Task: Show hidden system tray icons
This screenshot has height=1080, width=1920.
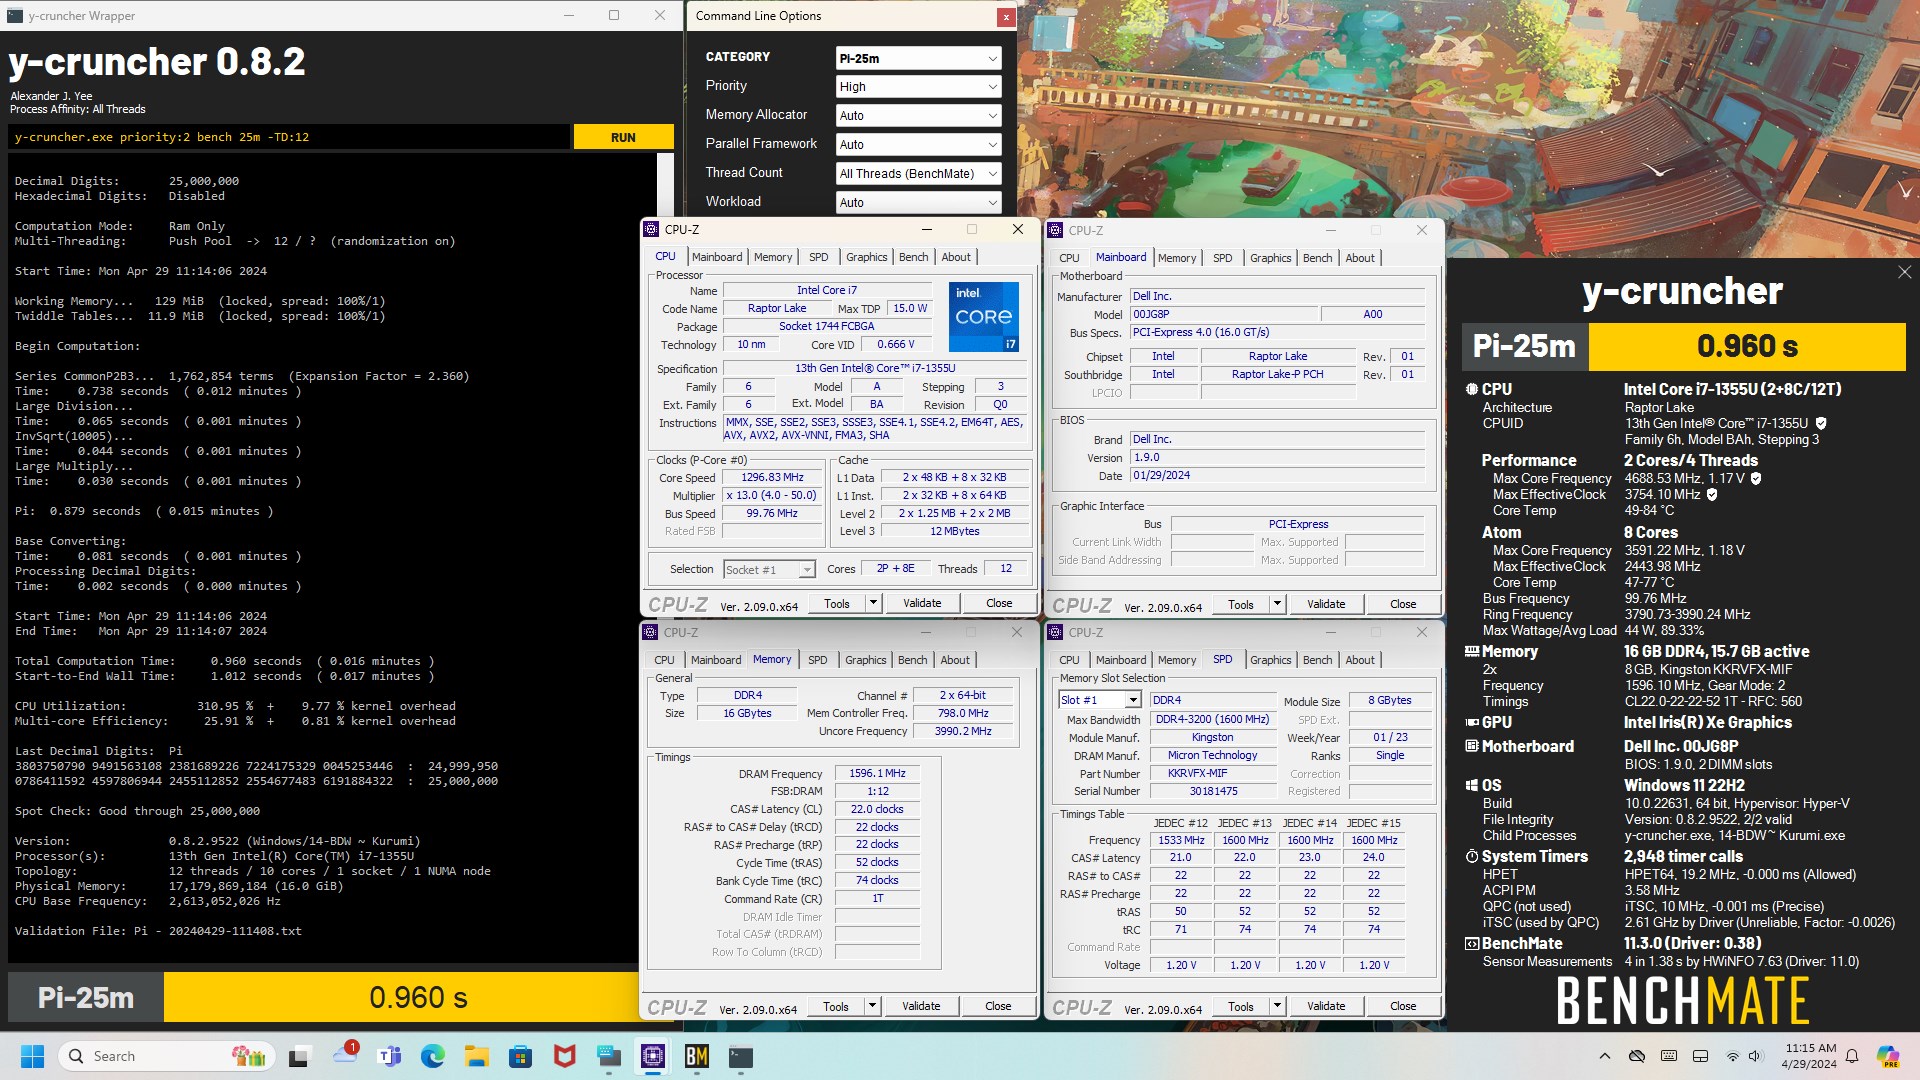Action: 1605,1056
